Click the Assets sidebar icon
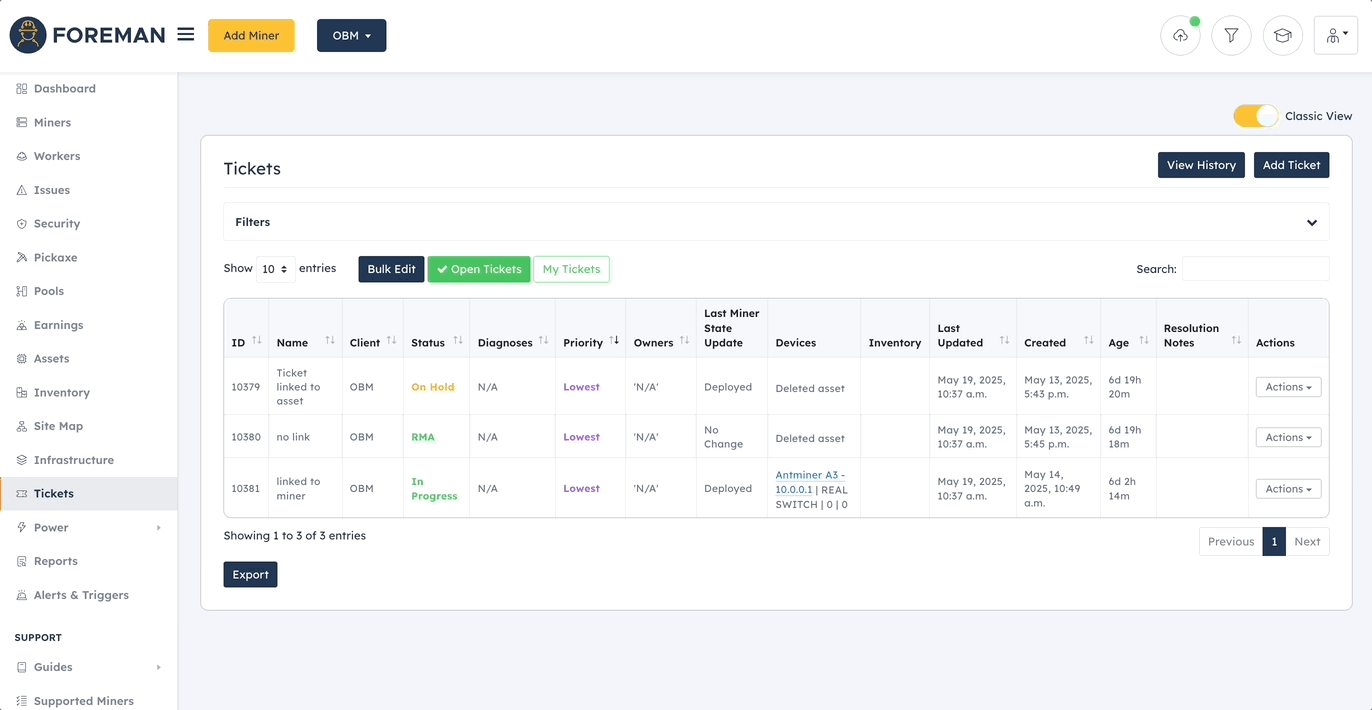The height and width of the screenshot is (710, 1372). tap(22, 359)
